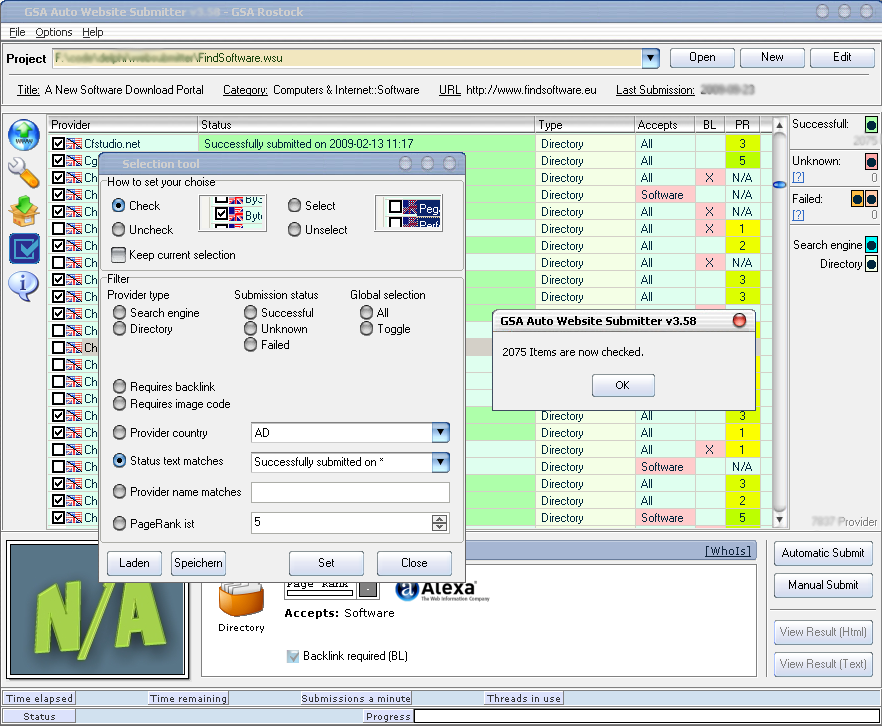Start Automatic Submit
This screenshot has height=726, width=882.
click(x=823, y=553)
